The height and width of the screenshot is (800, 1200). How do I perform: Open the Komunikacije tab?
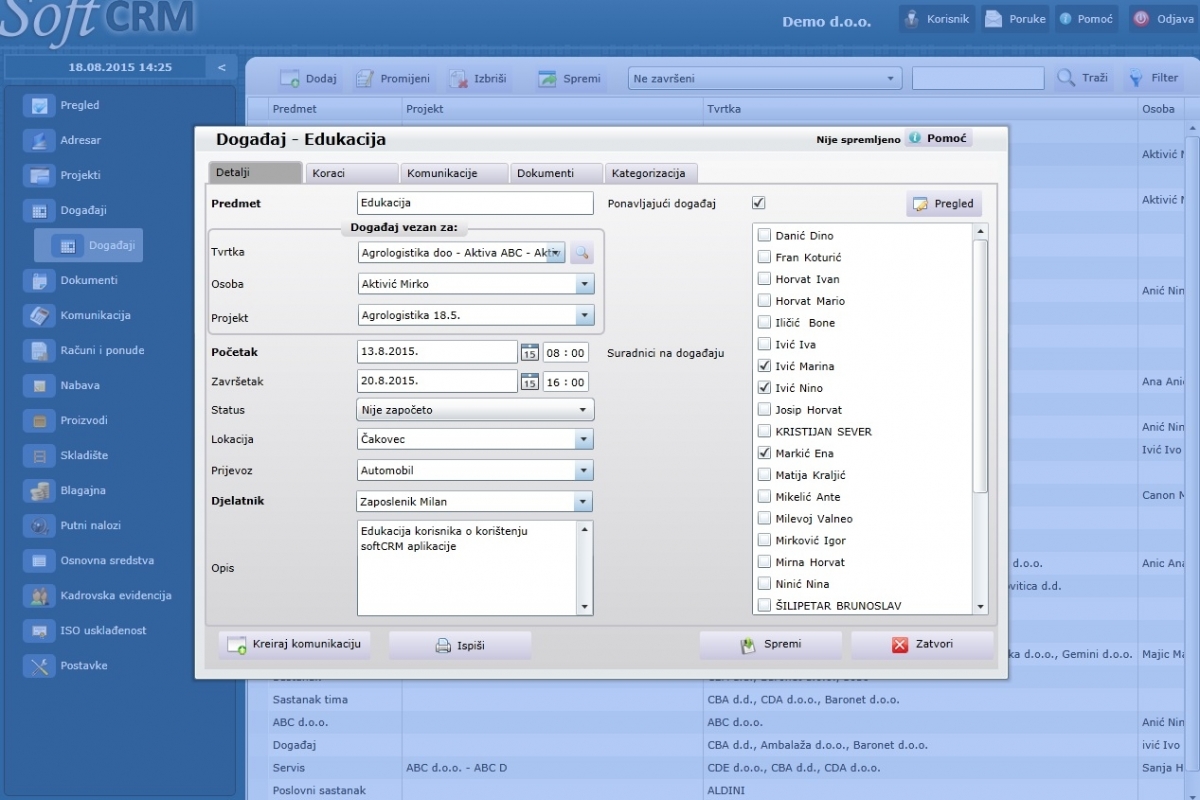click(454, 173)
